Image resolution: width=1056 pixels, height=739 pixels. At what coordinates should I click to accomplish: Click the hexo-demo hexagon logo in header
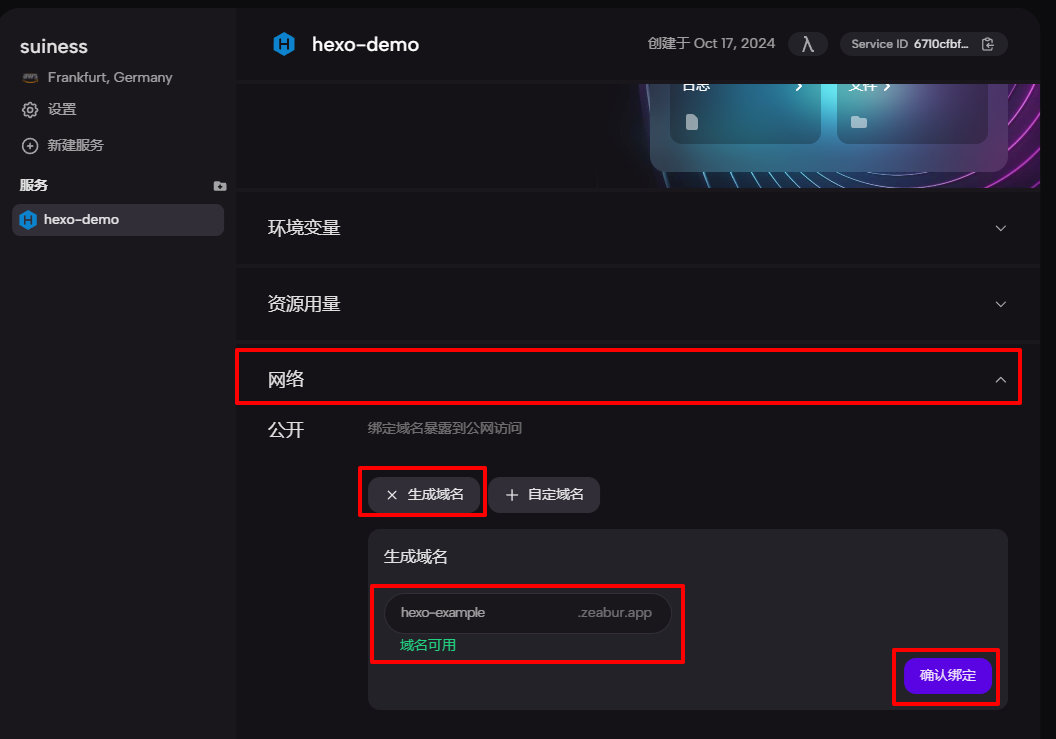pyautogui.click(x=284, y=44)
